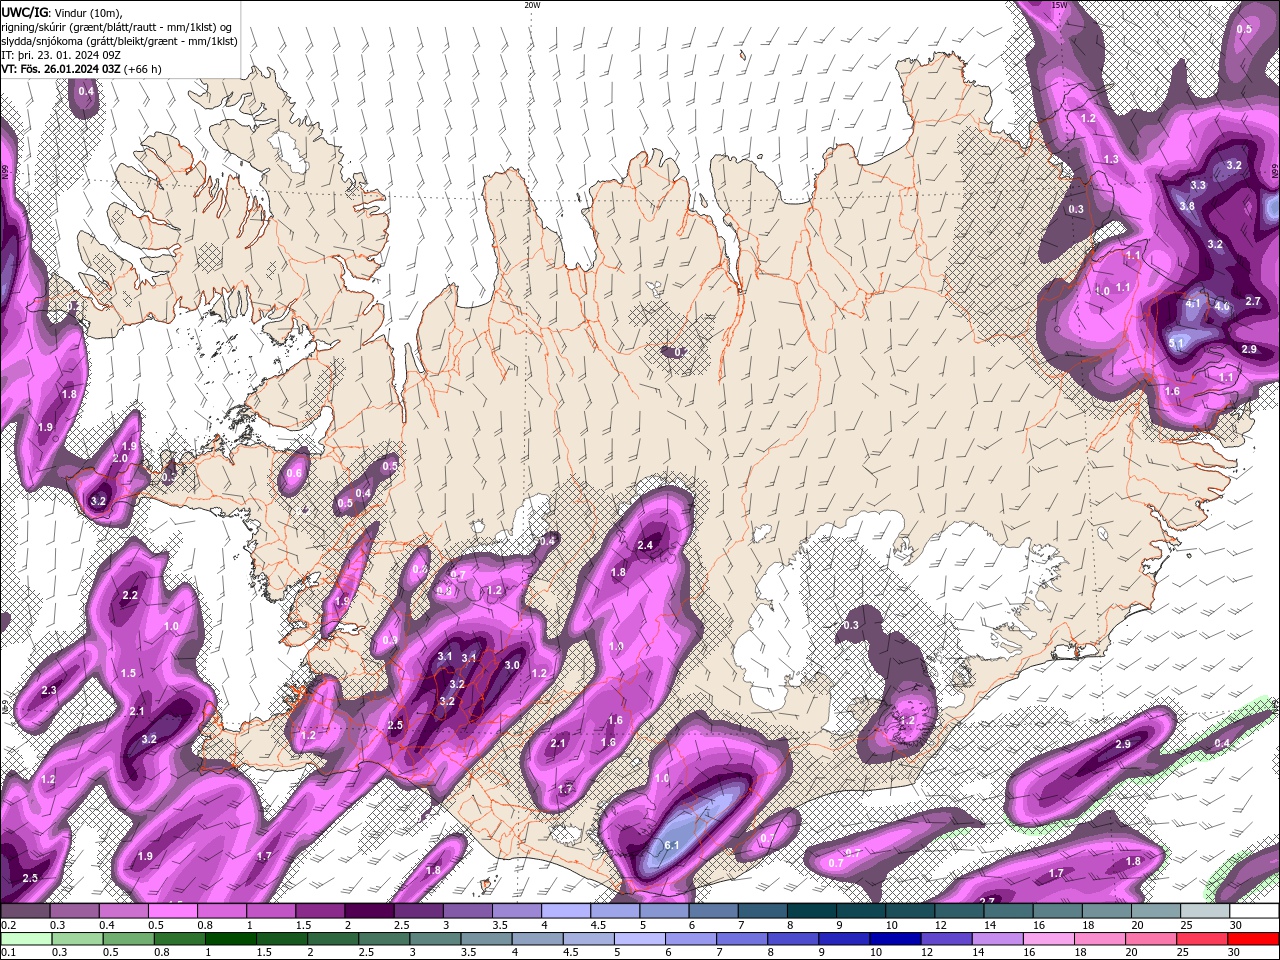The height and width of the screenshot is (960, 1280).
Task: Click the pale green swatch above the 0.1 label
Action: 25,938
